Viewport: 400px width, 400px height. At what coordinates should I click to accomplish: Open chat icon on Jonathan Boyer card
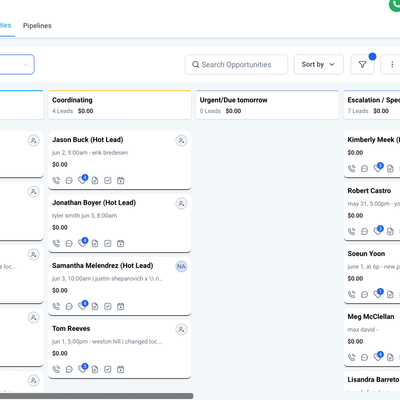point(69,244)
